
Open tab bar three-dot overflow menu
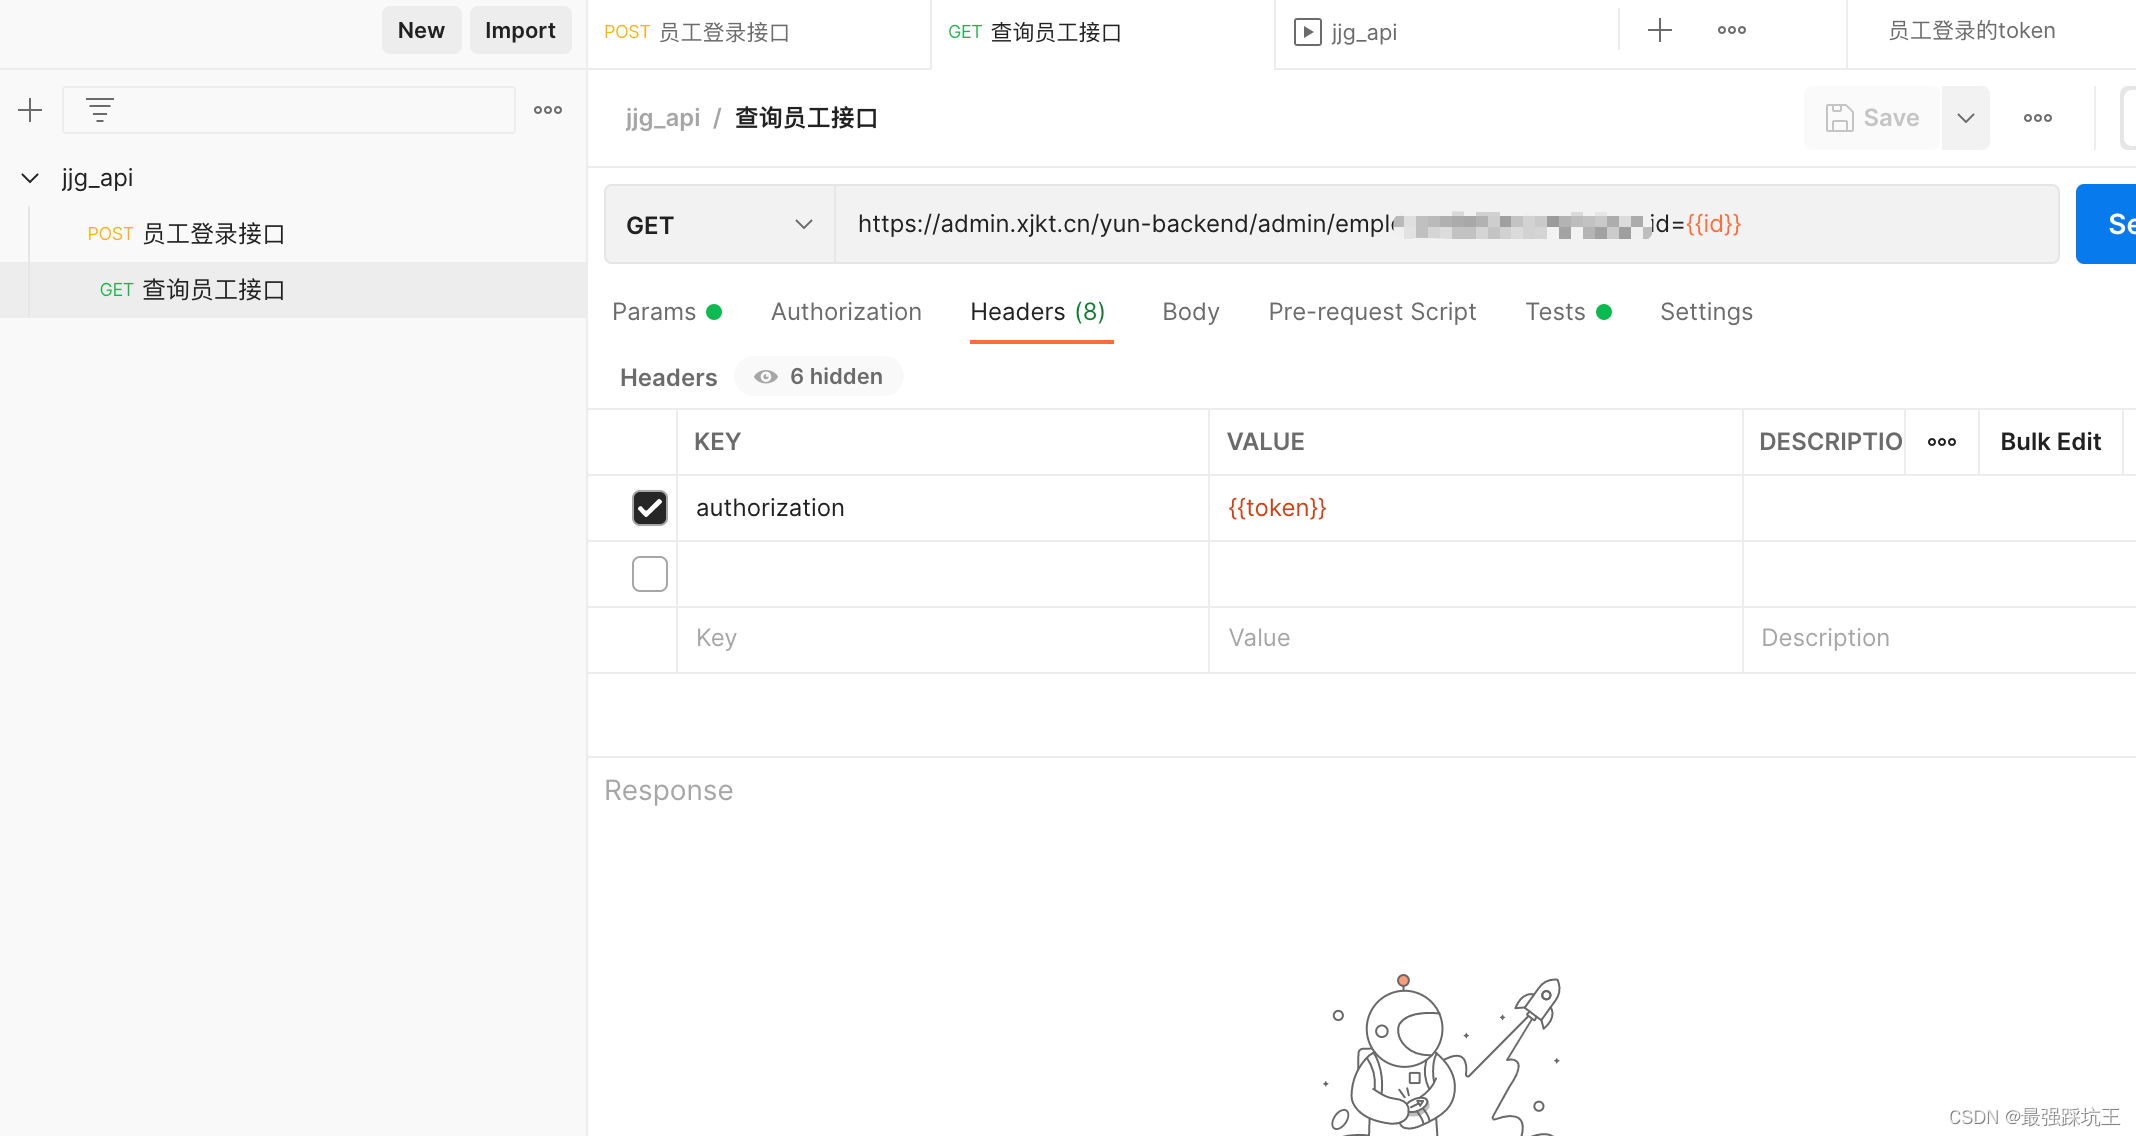coord(1731,31)
